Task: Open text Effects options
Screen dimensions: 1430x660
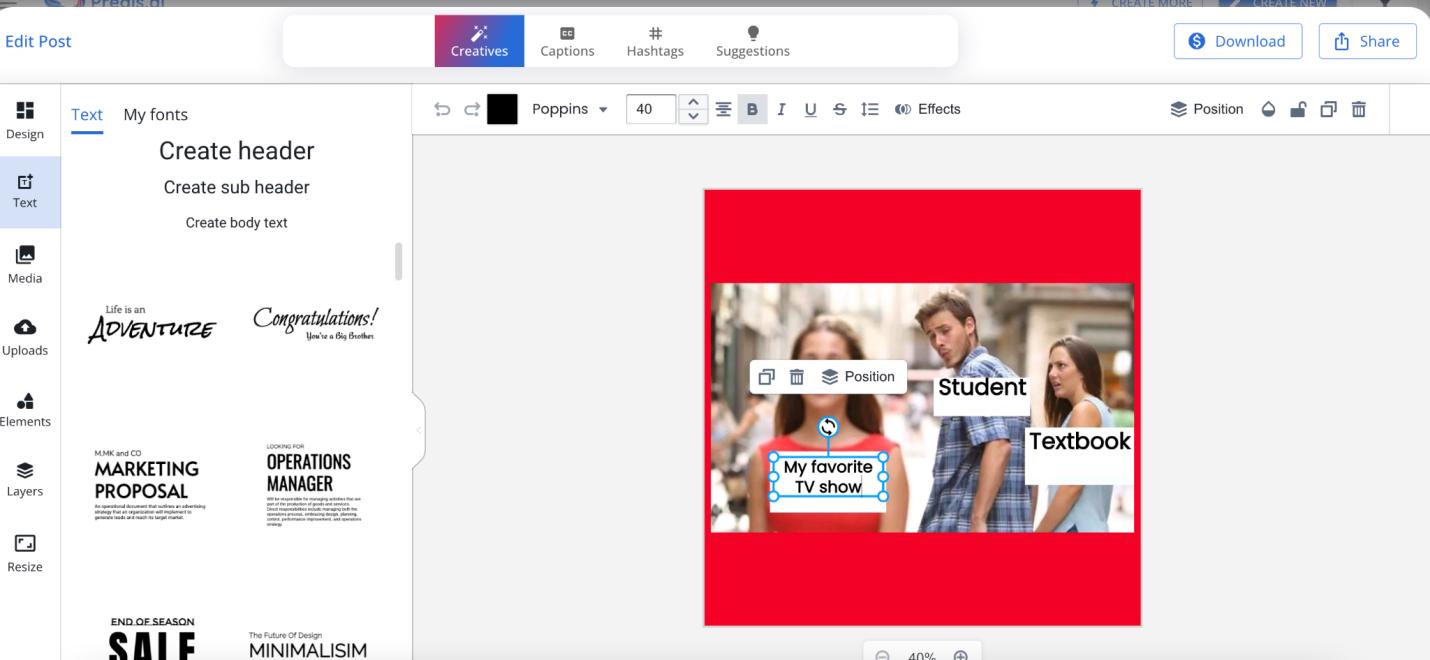Action: coord(927,109)
